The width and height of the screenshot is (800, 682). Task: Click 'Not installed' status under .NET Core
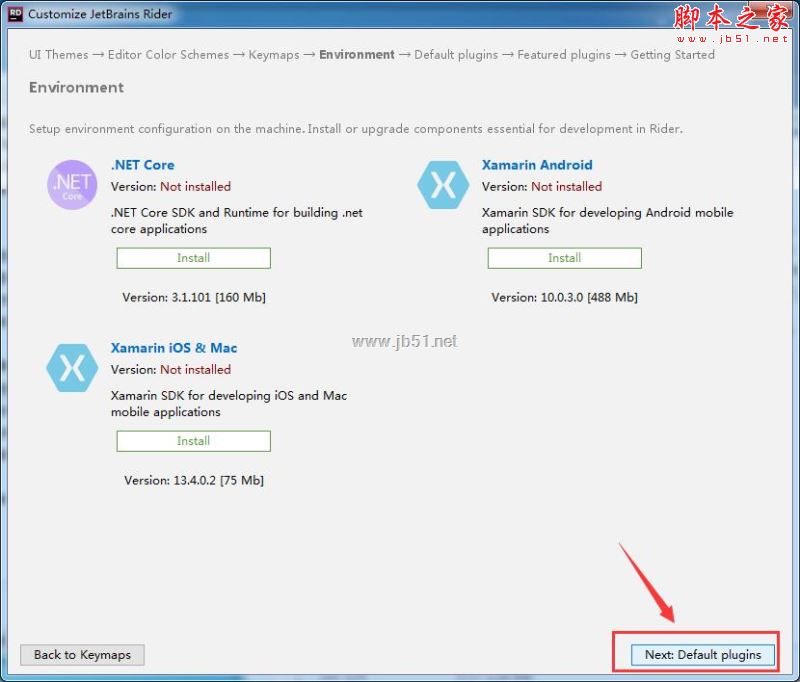195,187
